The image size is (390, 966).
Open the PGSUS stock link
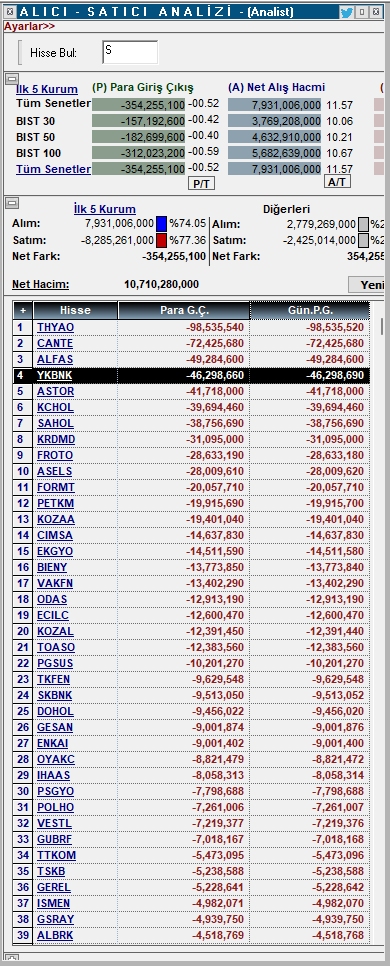55,664
